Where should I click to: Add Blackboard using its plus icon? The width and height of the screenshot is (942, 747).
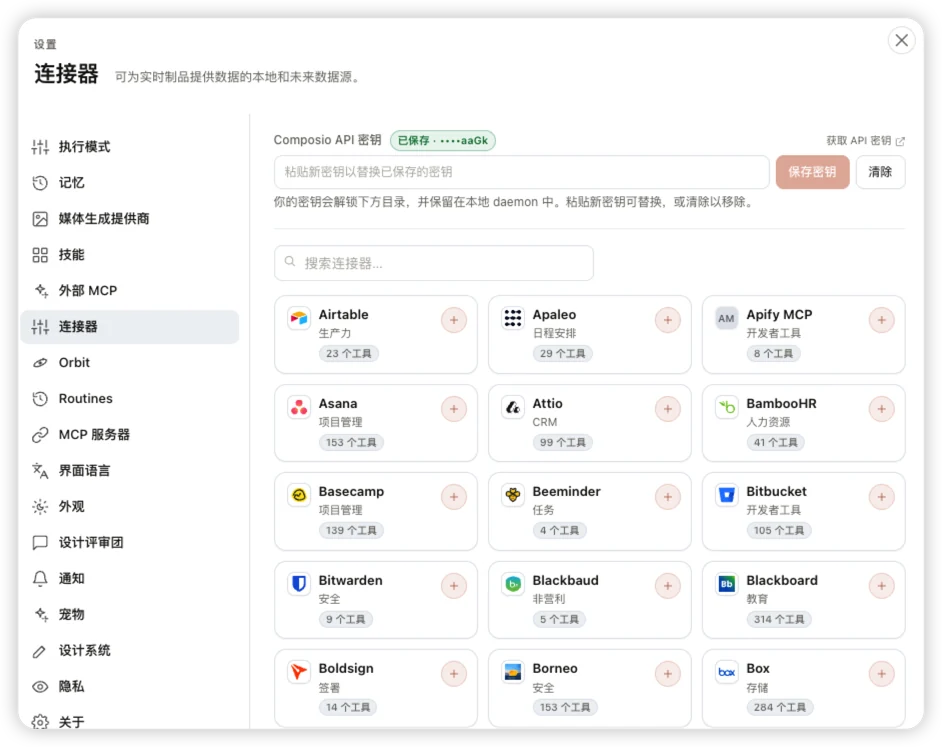coord(881,586)
